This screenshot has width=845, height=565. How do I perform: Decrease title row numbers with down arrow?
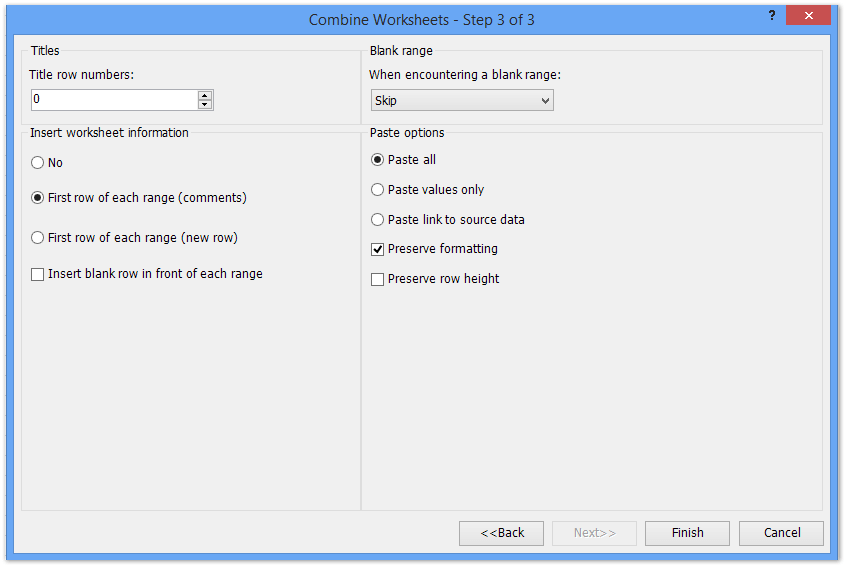click(205, 104)
